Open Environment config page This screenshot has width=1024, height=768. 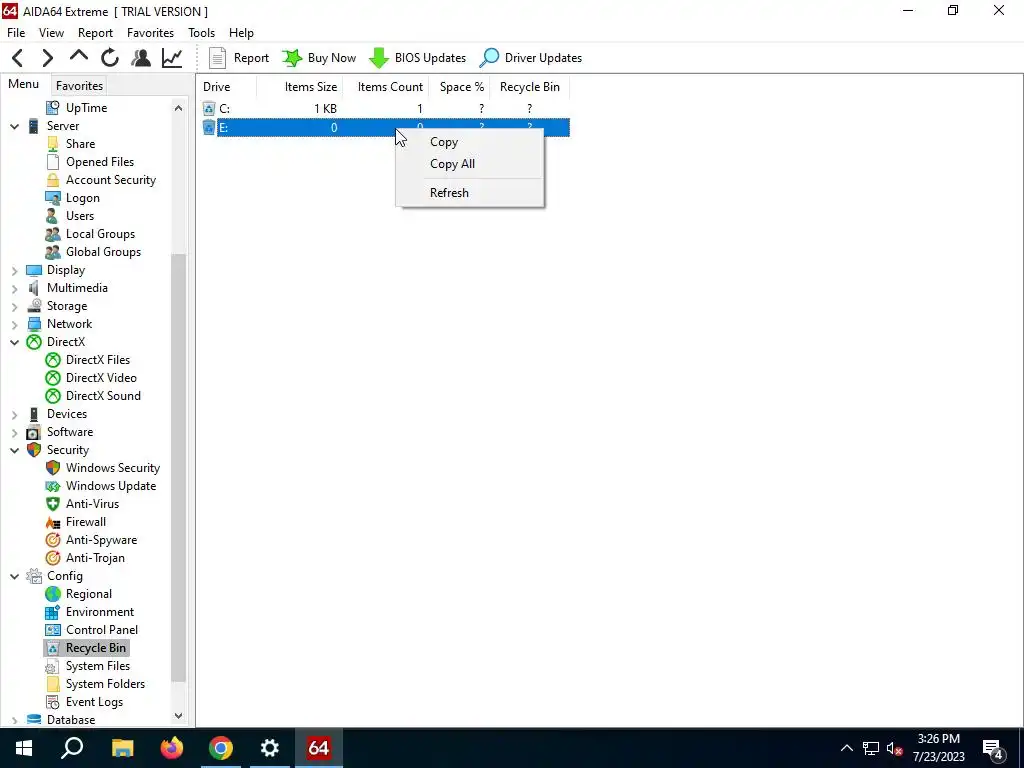(x=99, y=612)
